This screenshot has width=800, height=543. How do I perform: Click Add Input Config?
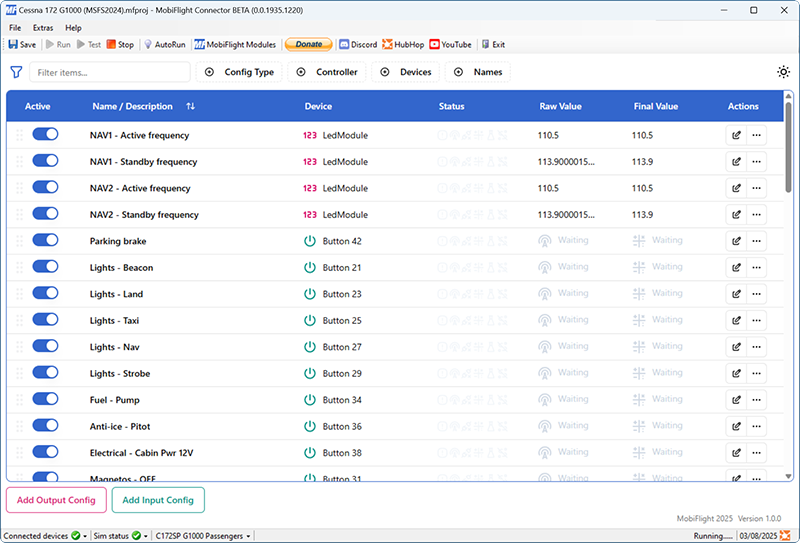pyautogui.click(x=158, y=500)
